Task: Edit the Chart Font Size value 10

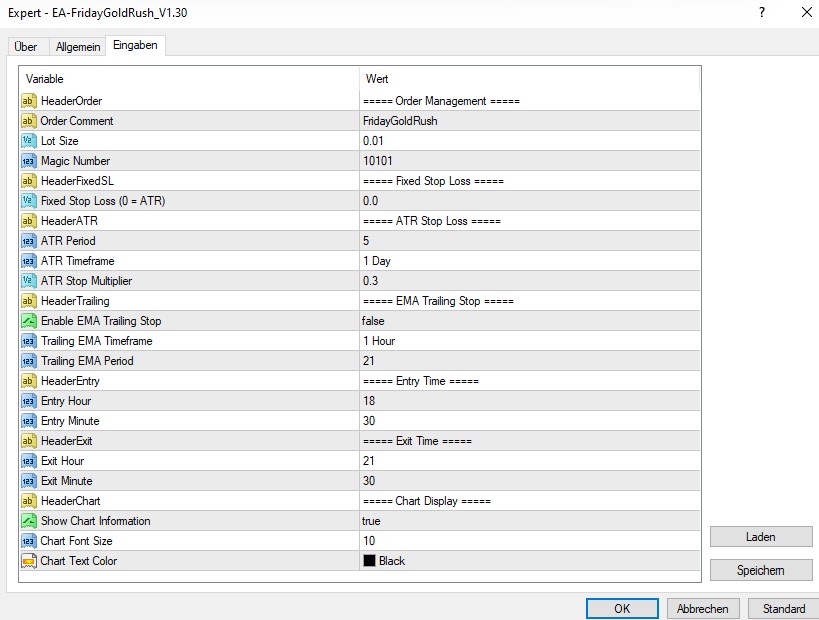Action: pyautogui.click(x=530, y=541)
